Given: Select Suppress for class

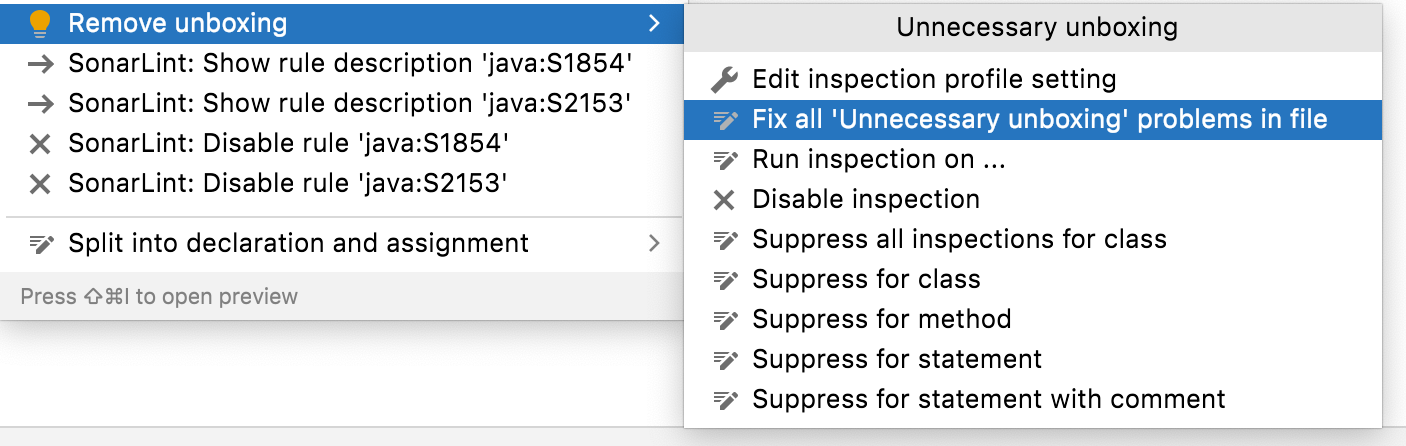Looking at the screenshot, I should point(1033,280).
